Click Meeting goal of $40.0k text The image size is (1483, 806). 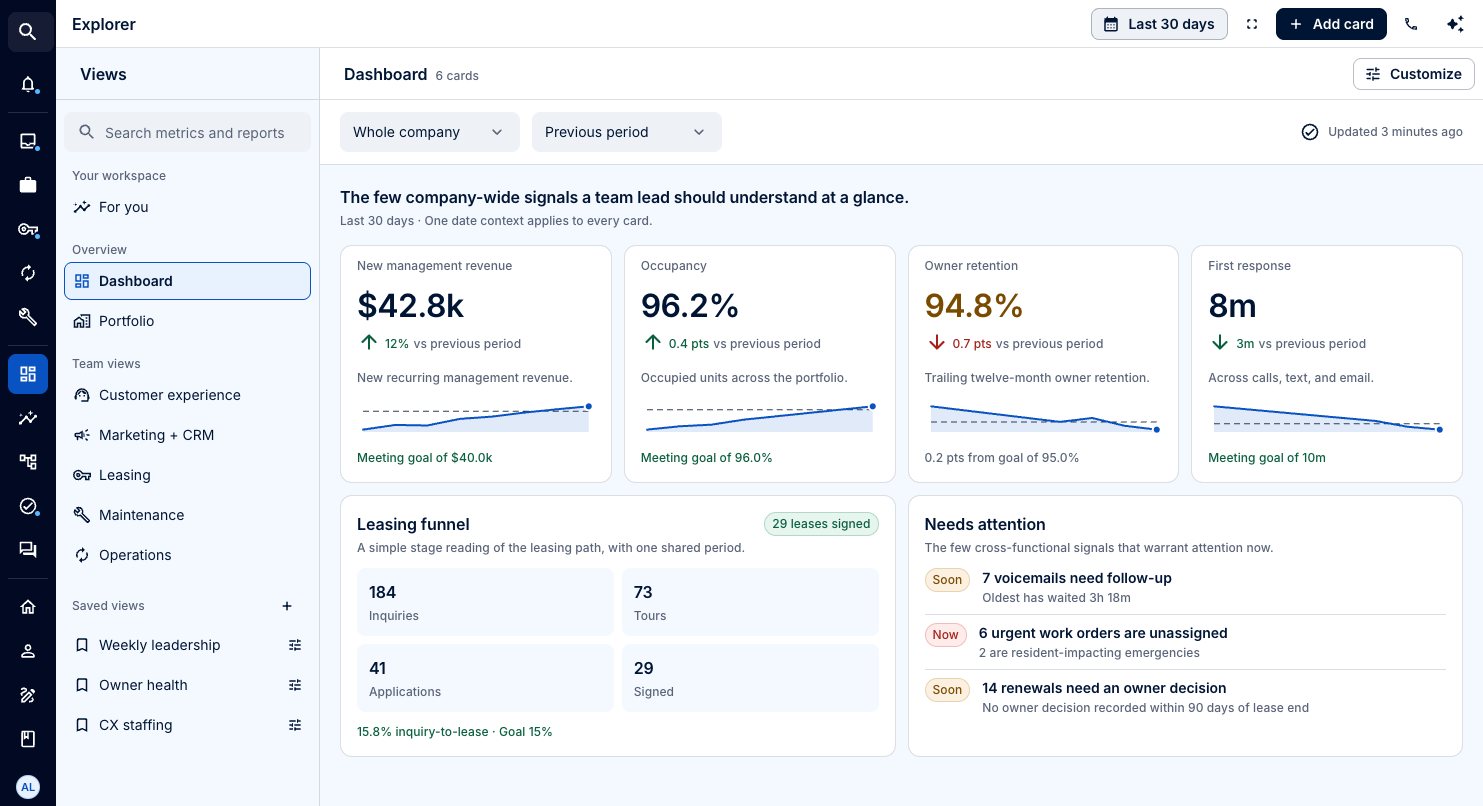[425, 457]
